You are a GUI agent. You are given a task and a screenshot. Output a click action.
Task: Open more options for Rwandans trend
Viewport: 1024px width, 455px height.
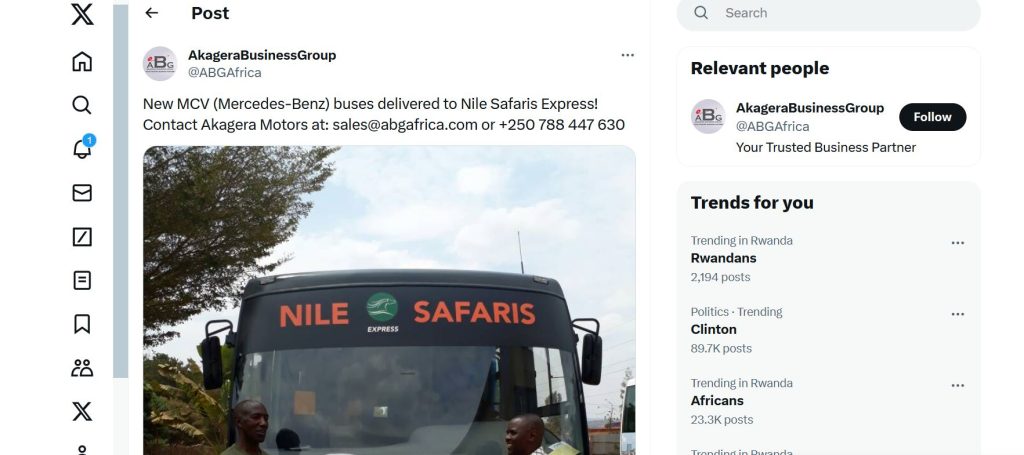[957, 243]
